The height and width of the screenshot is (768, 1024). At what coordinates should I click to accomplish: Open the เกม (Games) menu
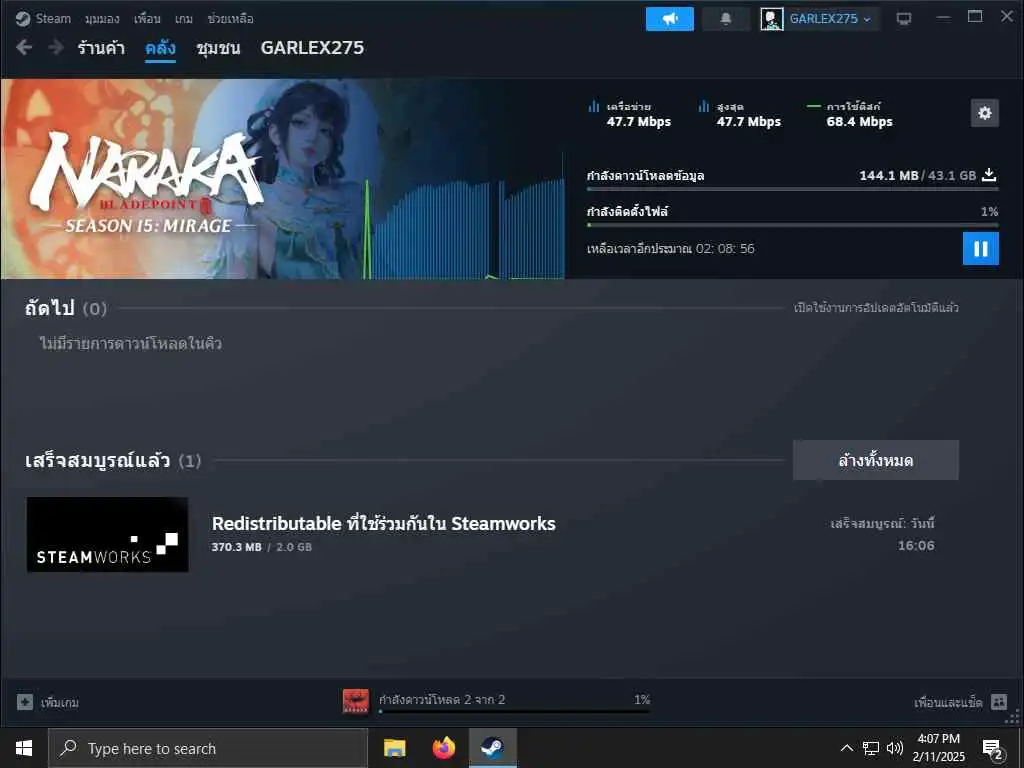click(x=184, y=18)
